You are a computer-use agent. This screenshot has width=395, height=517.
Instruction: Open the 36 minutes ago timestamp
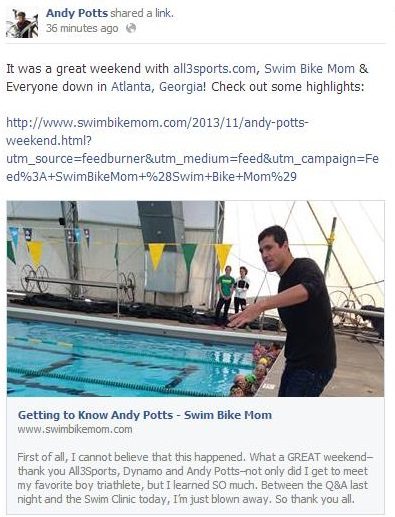point(82,28)
